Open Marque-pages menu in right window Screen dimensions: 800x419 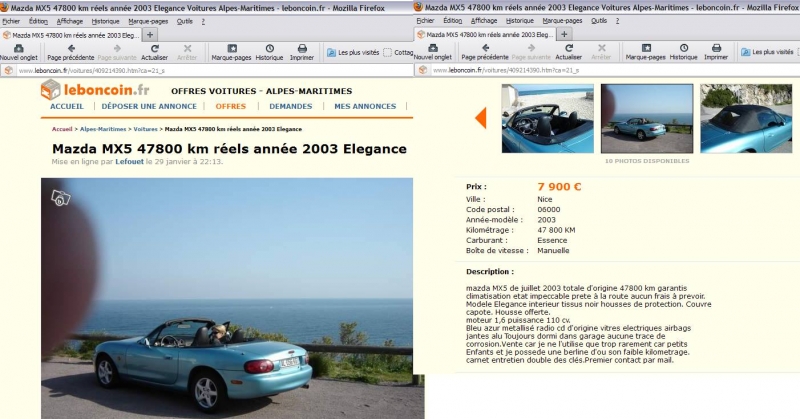pos(562,21)
